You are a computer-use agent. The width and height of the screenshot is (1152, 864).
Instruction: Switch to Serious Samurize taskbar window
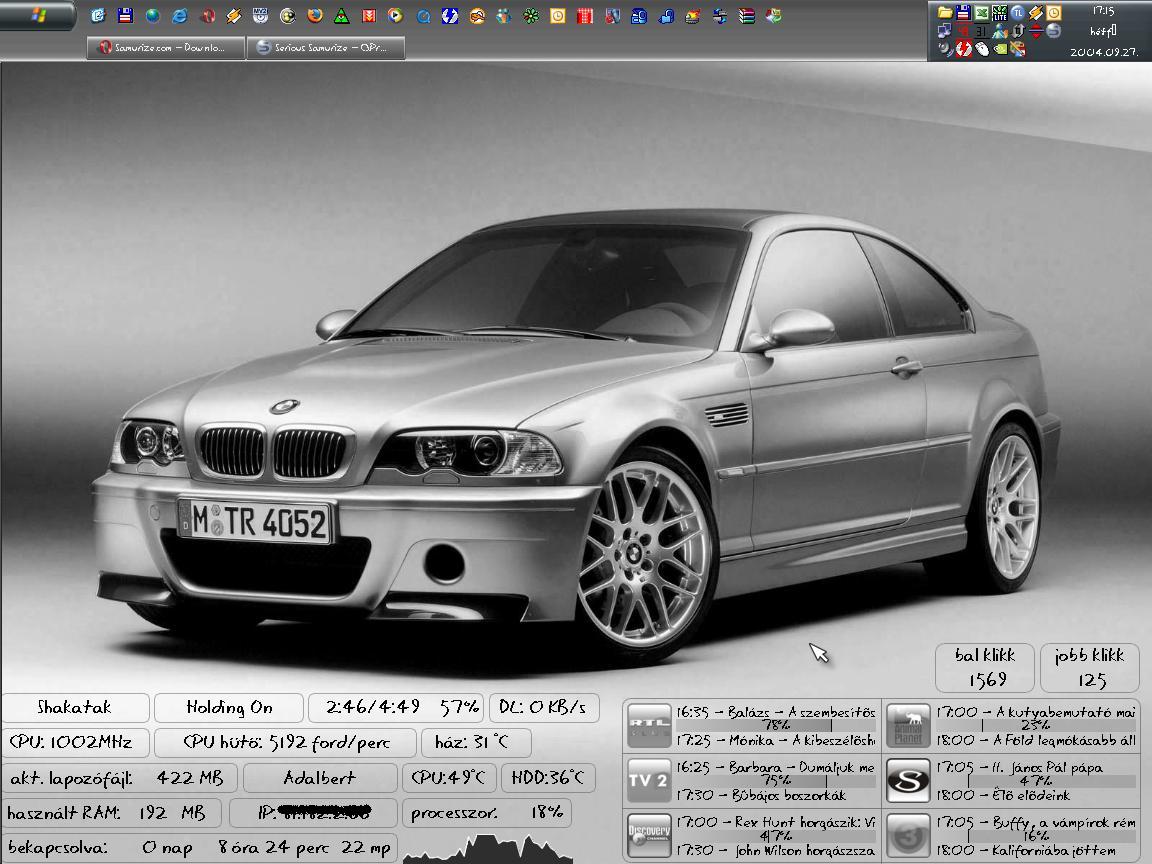click(x=326, y=47)
